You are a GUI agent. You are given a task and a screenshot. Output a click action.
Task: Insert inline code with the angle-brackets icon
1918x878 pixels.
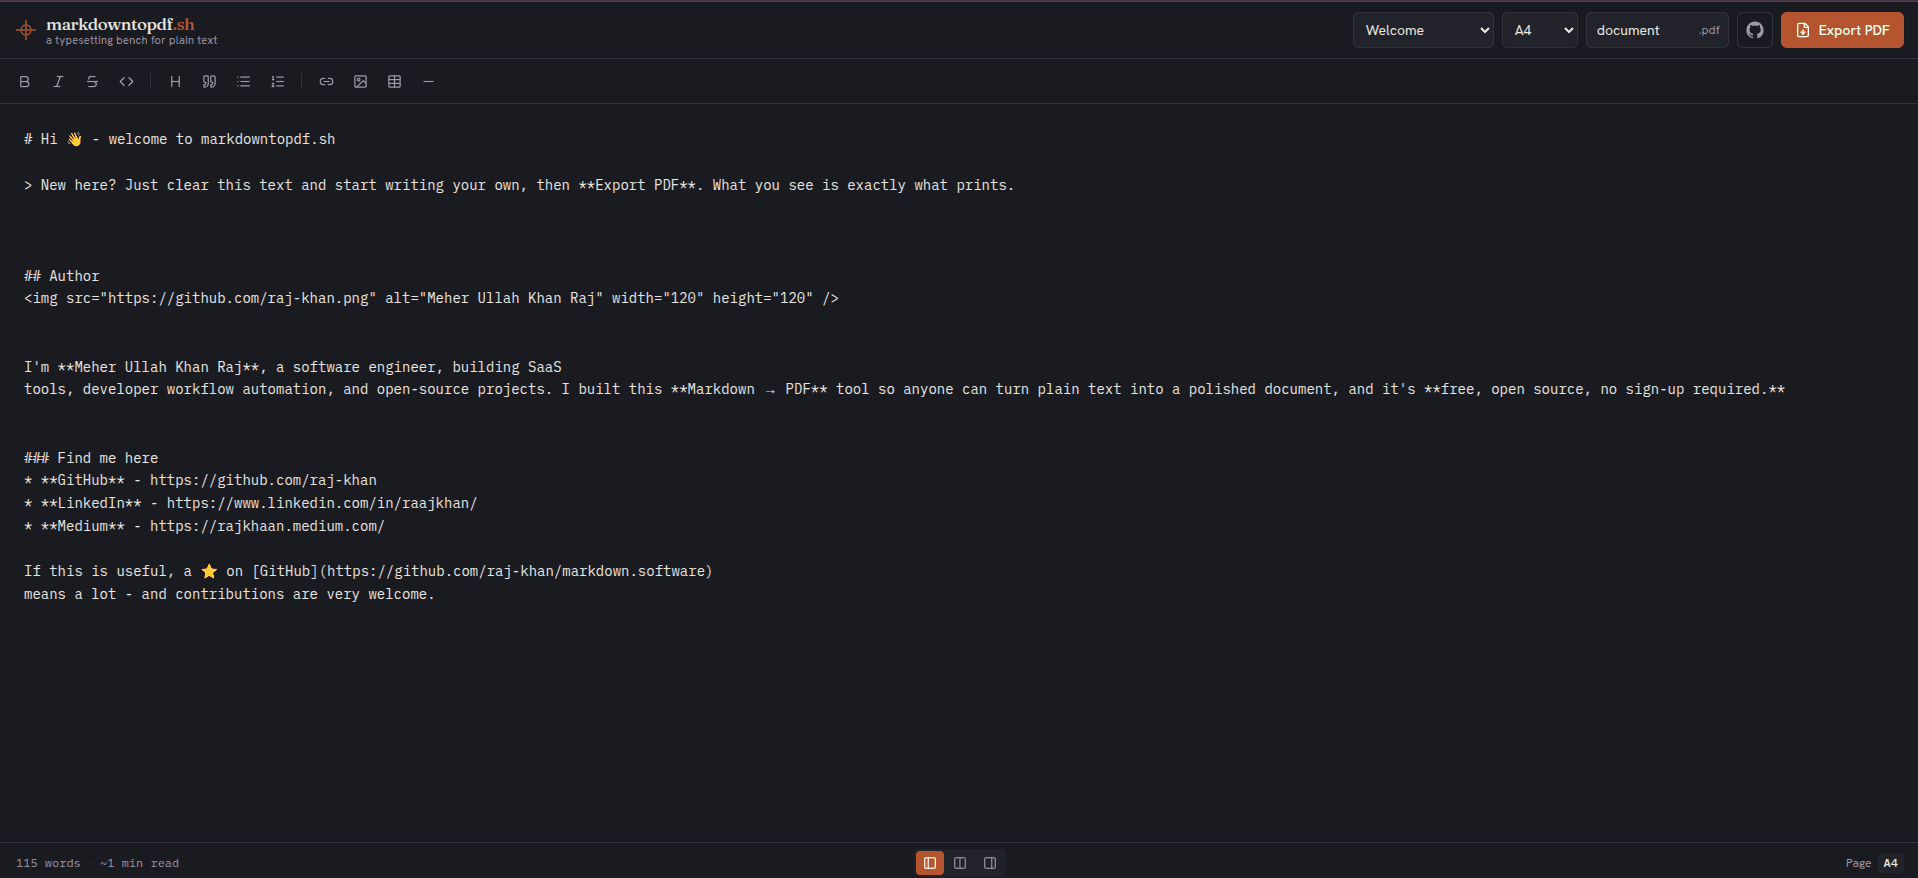[x=126, y=82]
